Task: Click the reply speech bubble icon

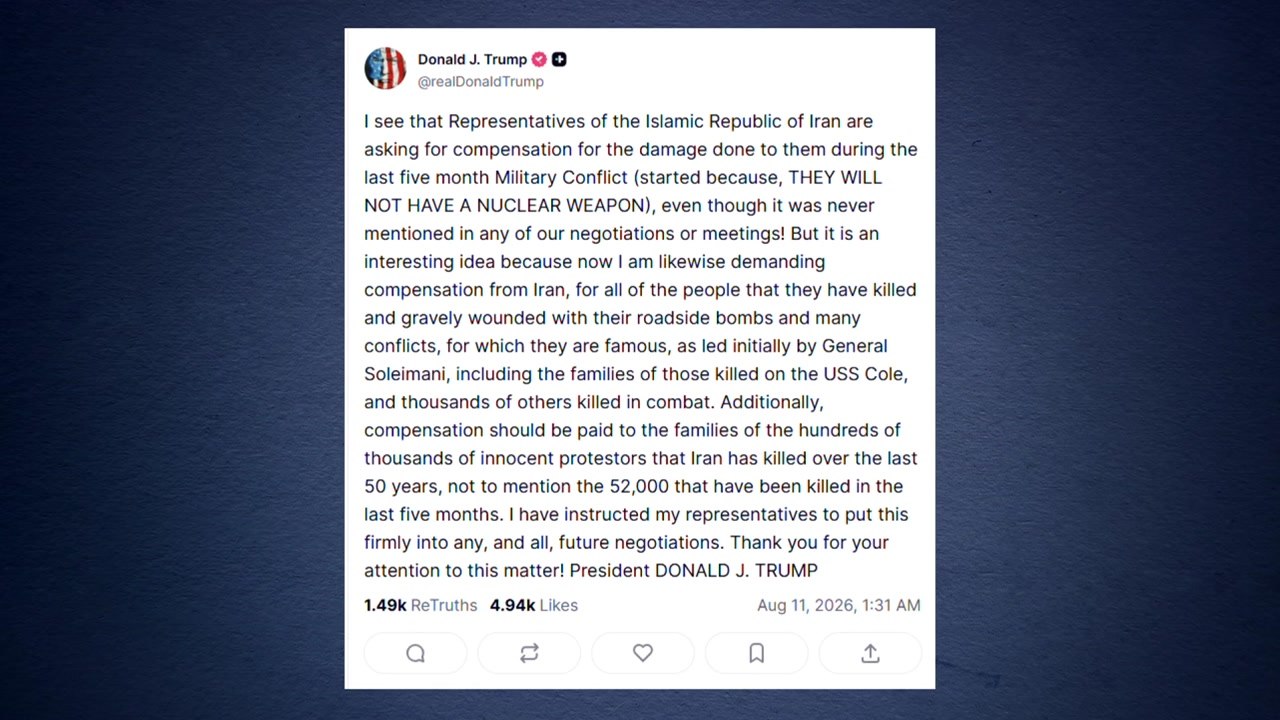Action: tap(415, 653)
